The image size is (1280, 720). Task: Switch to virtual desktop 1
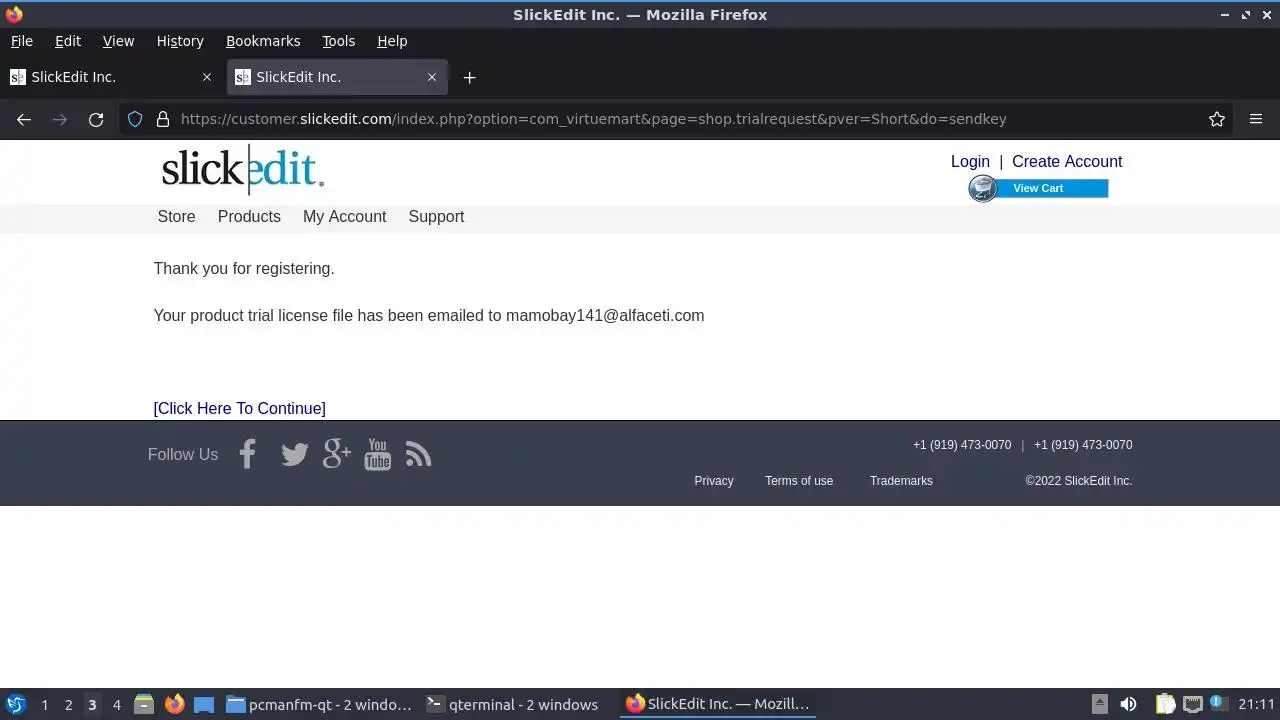(44, 704)
